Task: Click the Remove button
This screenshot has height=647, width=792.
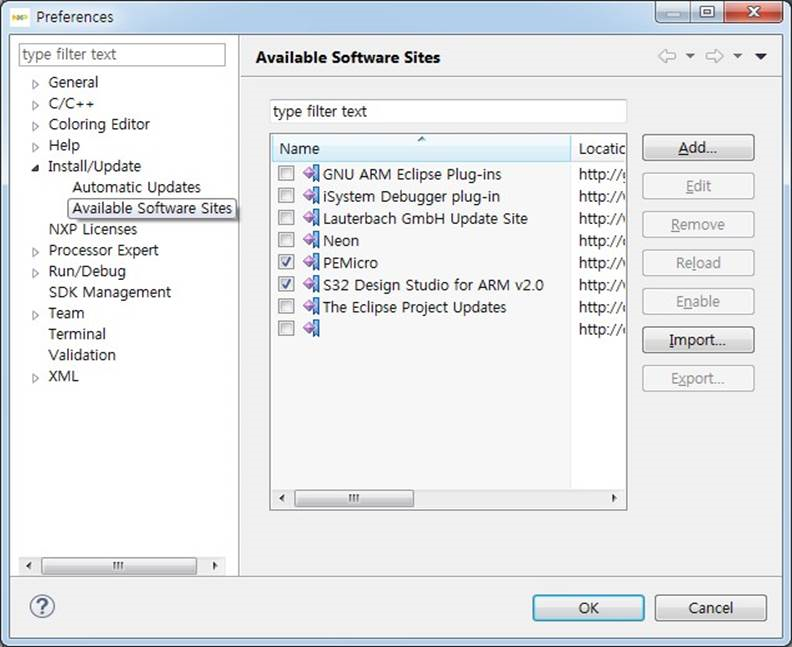Action: click(x=698, y=224)
